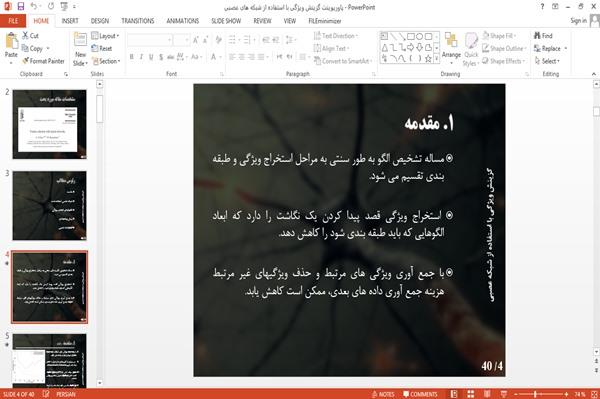Open the REVIEW tab
Screen dimensions: 600x399
coord(262,21)
